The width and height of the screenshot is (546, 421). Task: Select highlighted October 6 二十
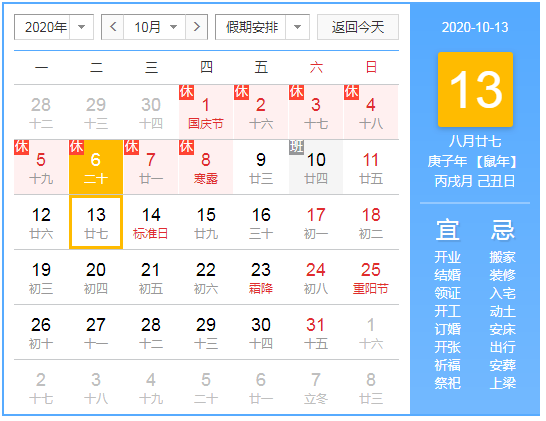point(96,167)
